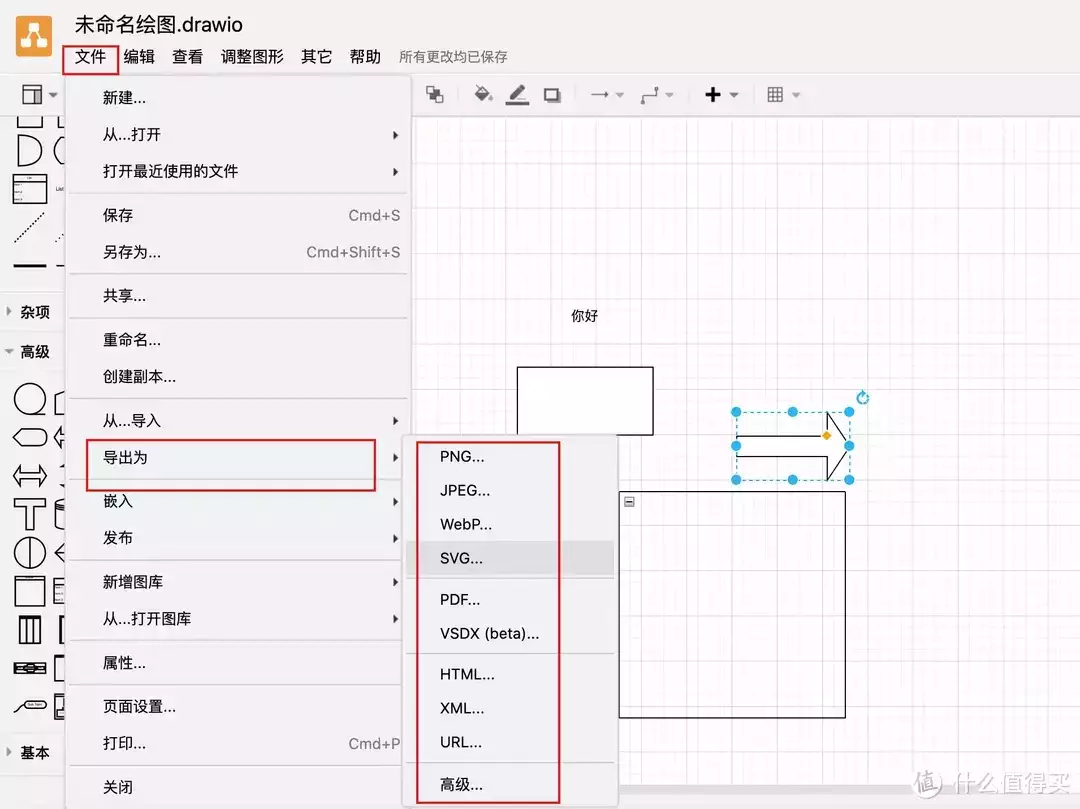Export as PNG...

pyautogui.click(x=510, y=456)
